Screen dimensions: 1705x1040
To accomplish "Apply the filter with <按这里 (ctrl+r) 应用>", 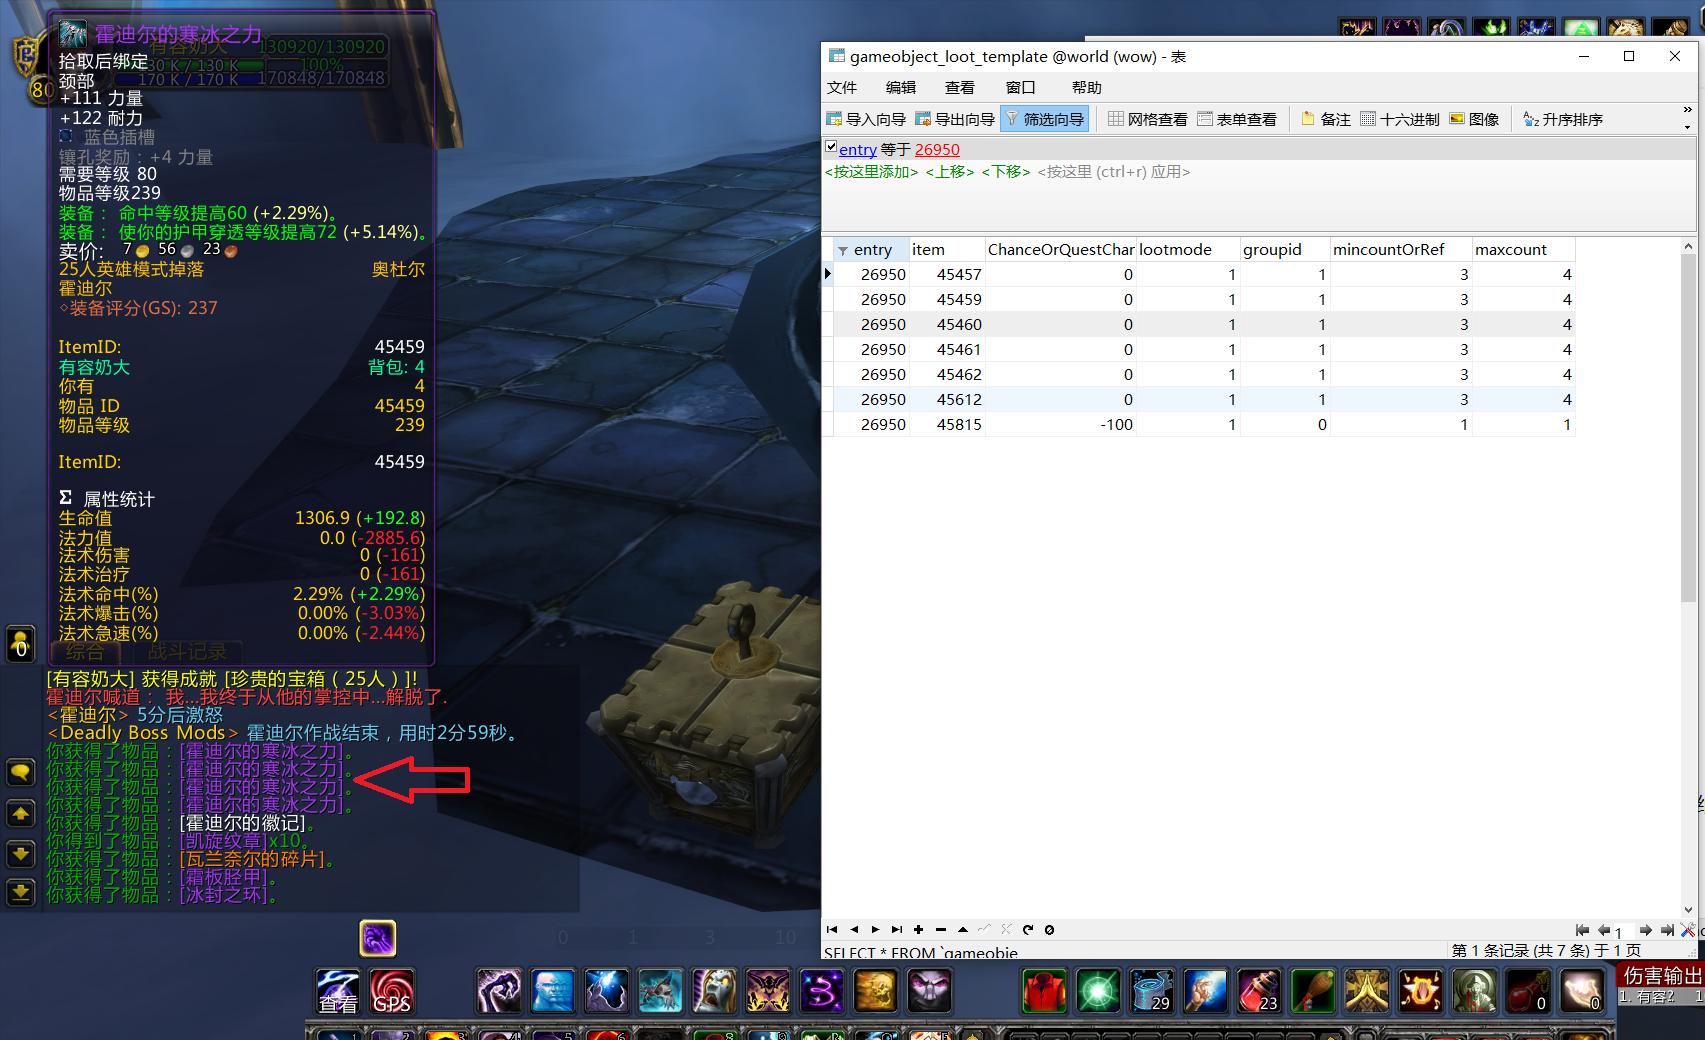I will click(1114, 172).
